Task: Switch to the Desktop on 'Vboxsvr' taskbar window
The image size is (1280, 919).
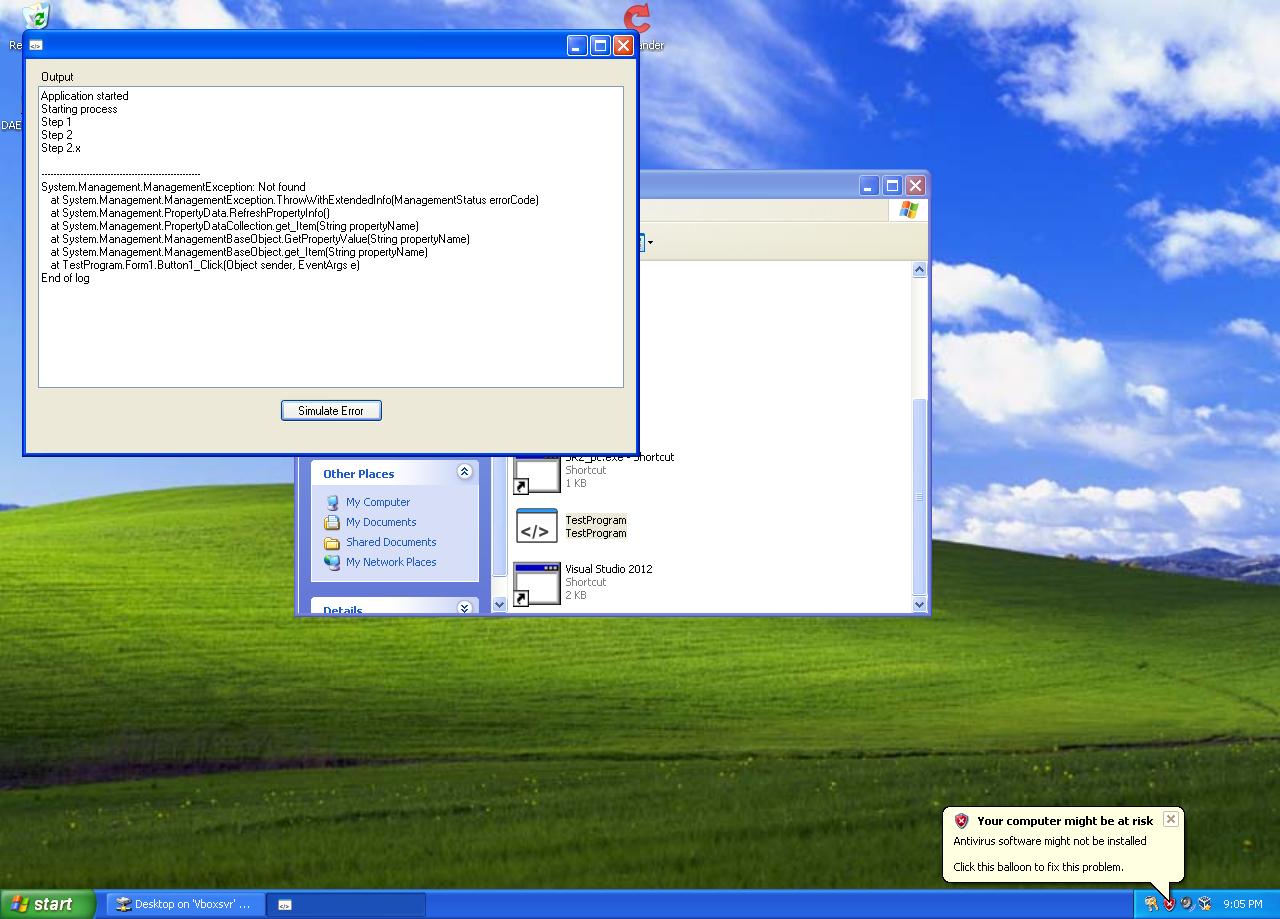Action: [x=184, y=903]
